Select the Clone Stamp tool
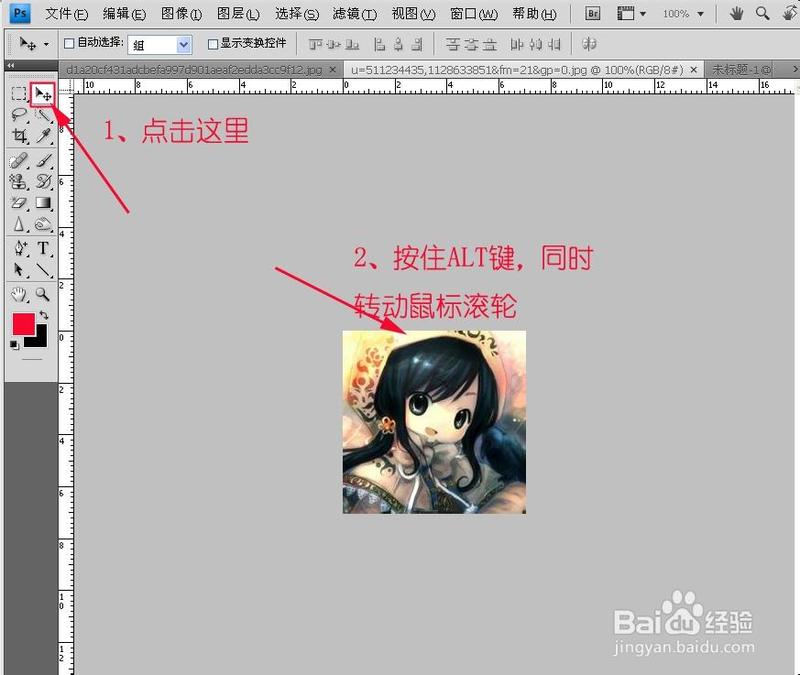The width and height of the screenshot is (800, 675). coord(19,182)
